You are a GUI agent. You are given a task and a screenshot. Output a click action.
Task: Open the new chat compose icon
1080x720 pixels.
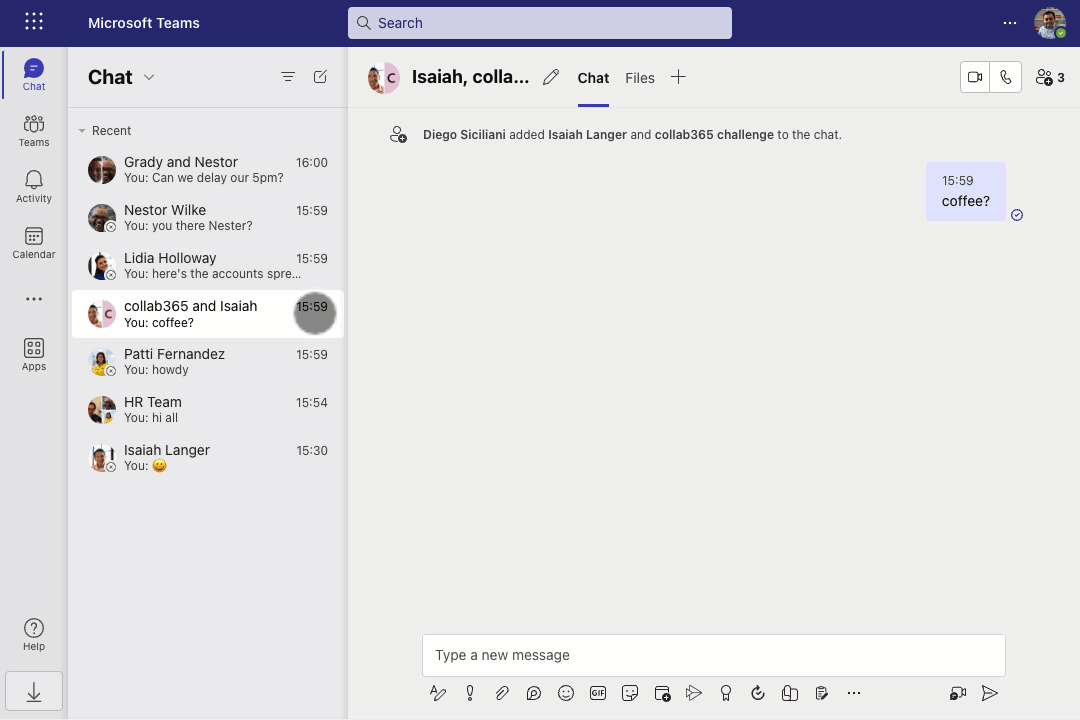click(320, 76)
